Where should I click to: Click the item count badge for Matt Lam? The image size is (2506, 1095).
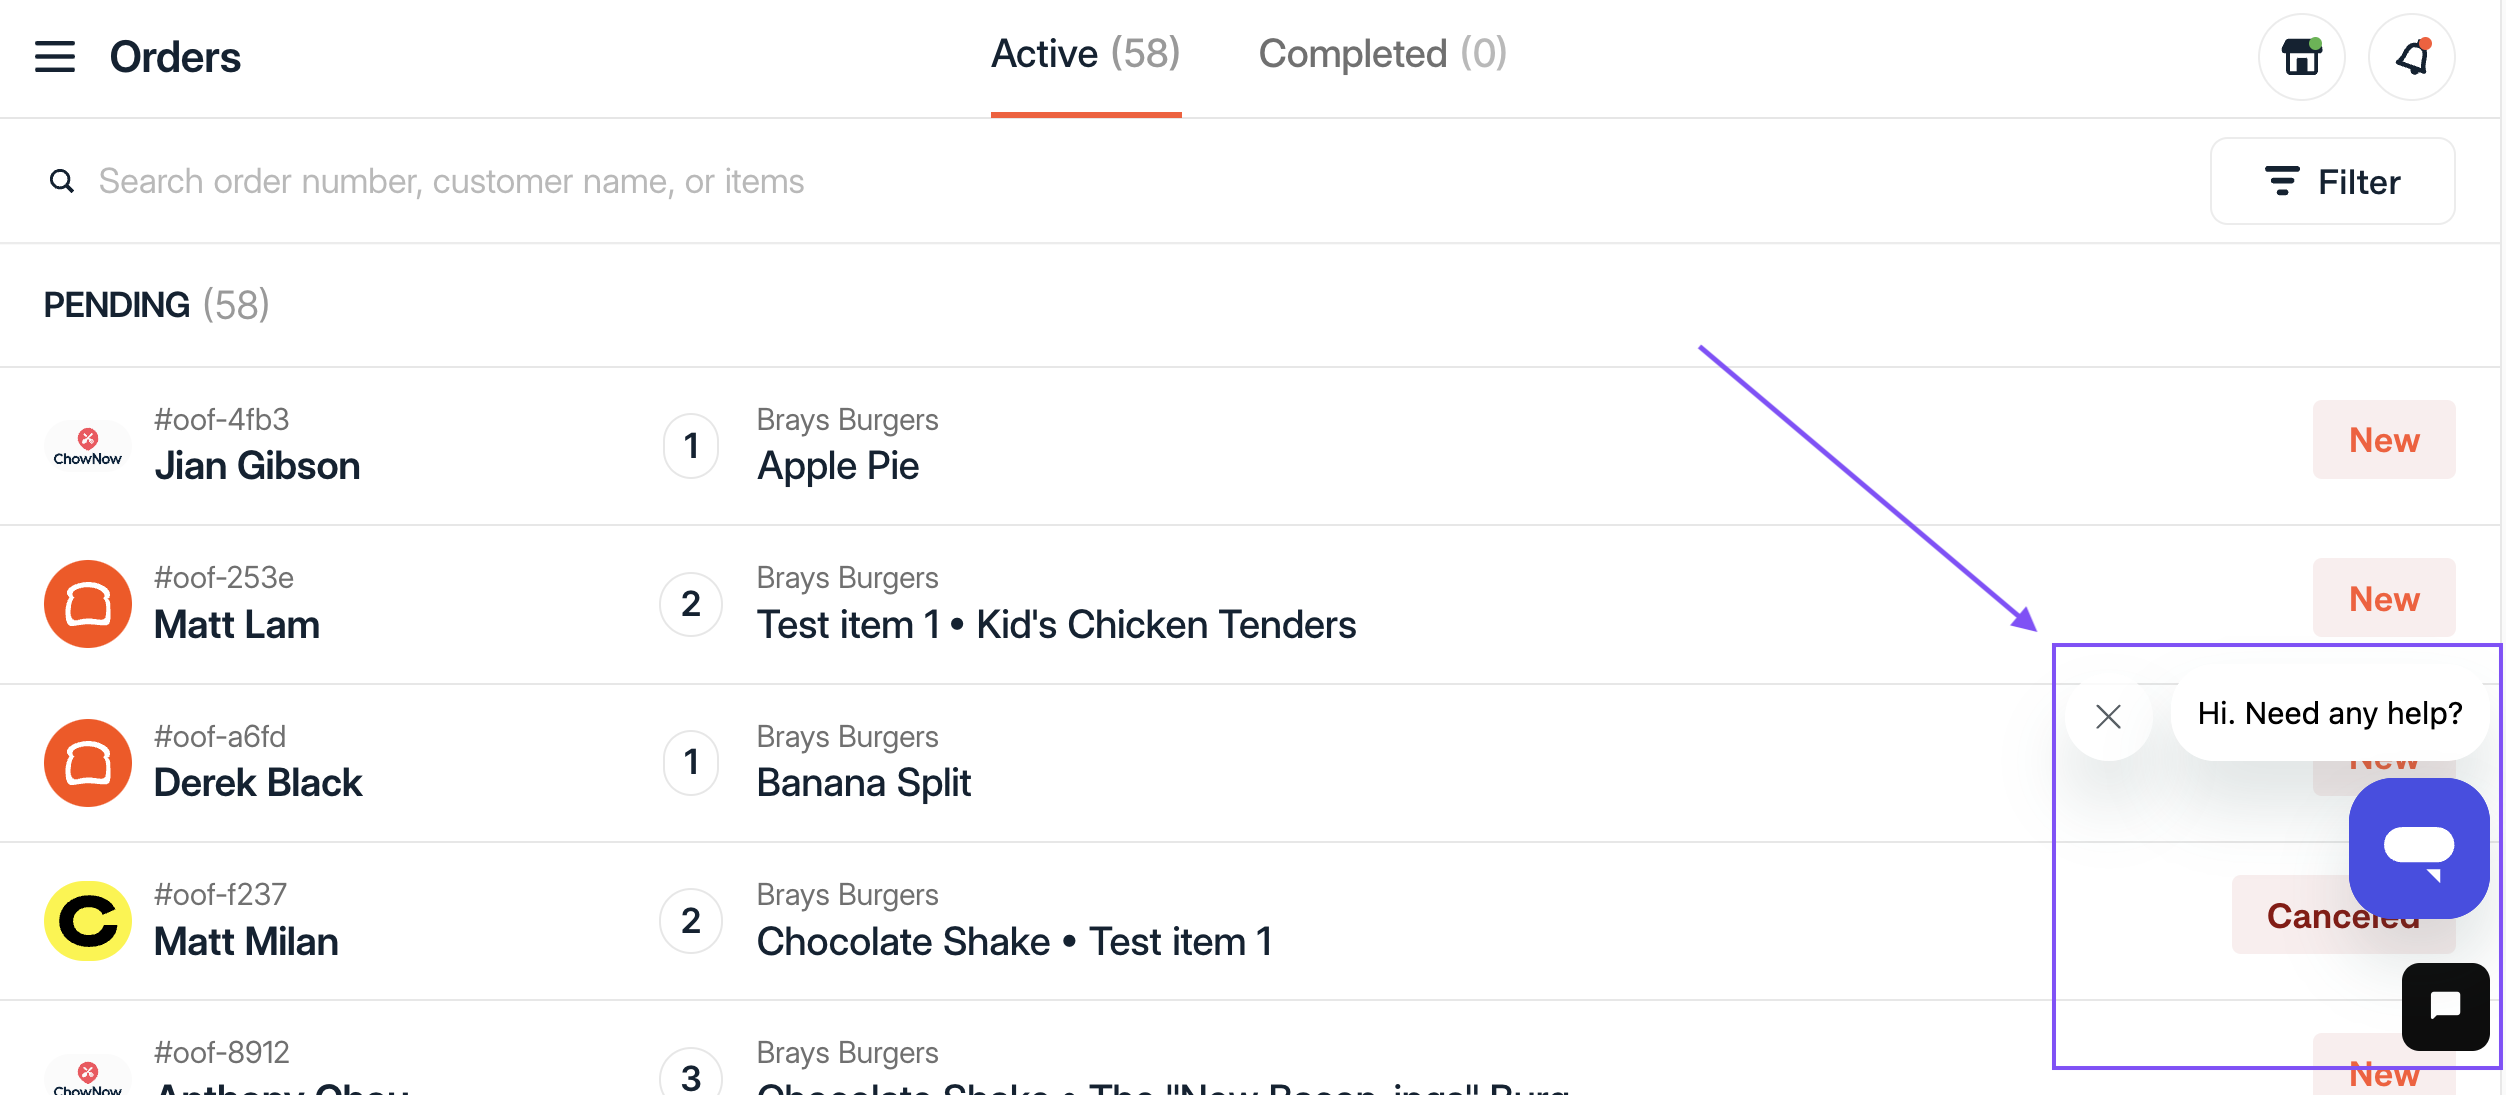[691, 604]
